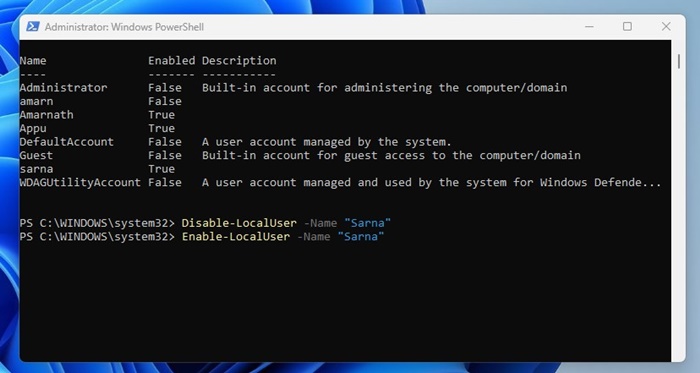Minimize the PowerShell window
The image size is (700, 373).
[589, 27]
